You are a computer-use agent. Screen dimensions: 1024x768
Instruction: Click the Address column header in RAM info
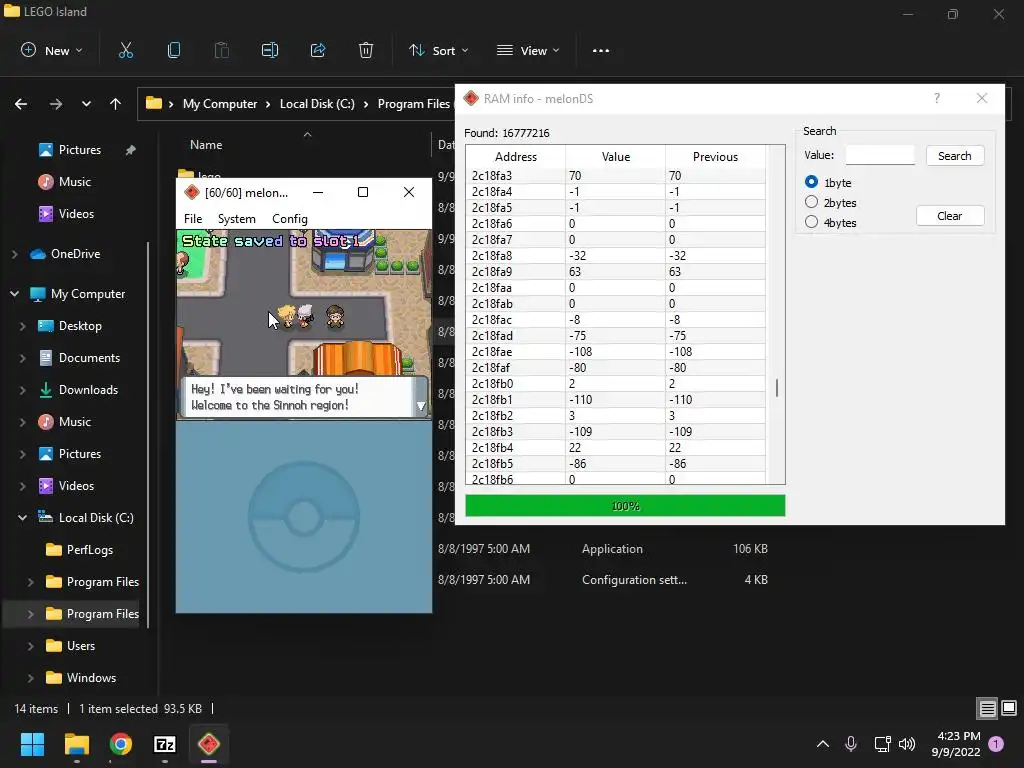pyautogui.click(x=516, y=157)
